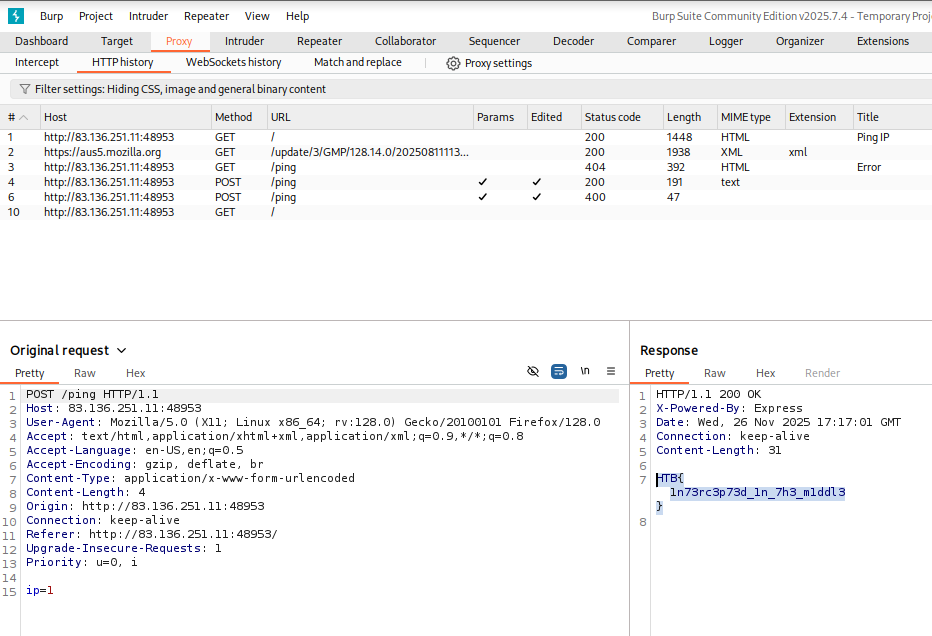This screenshot has width=932, height=636.
Task: Open Proxy settings gear icon
Action: 453,63
